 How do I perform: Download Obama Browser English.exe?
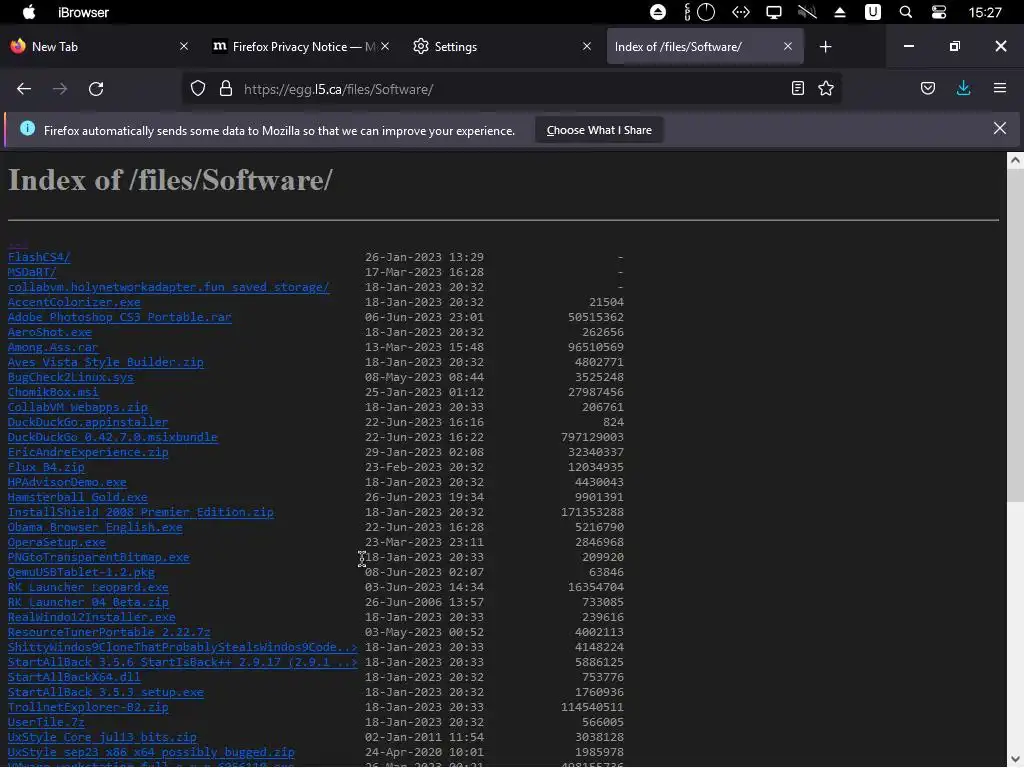point(95,528)
